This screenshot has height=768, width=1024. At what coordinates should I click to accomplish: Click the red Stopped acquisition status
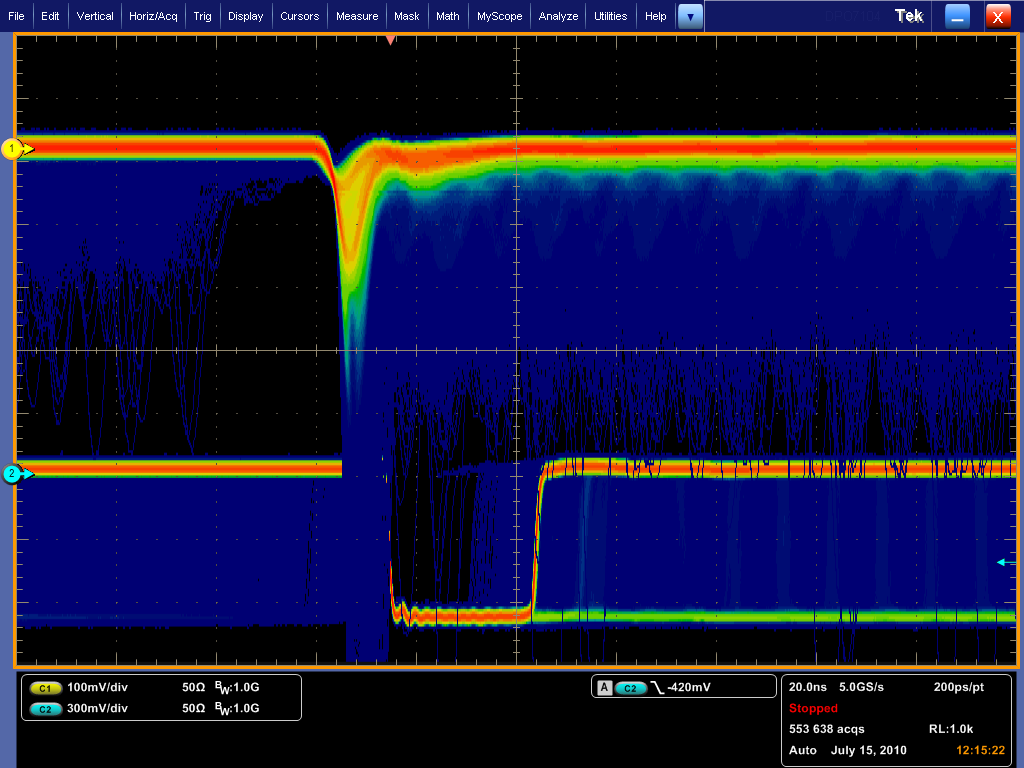813,708
